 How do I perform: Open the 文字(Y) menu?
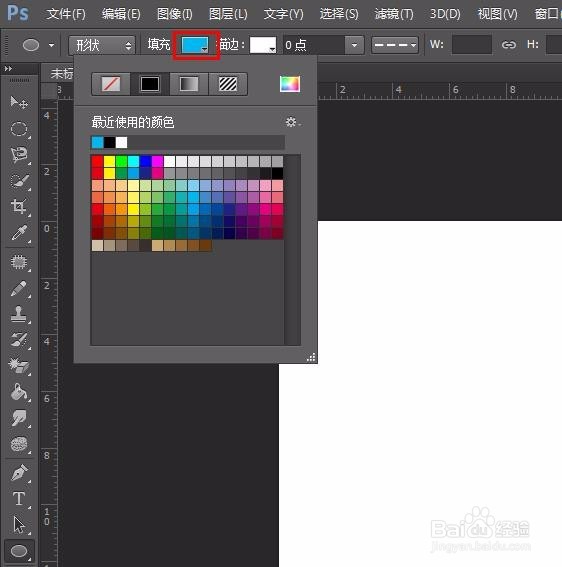(x=284, y=14)
